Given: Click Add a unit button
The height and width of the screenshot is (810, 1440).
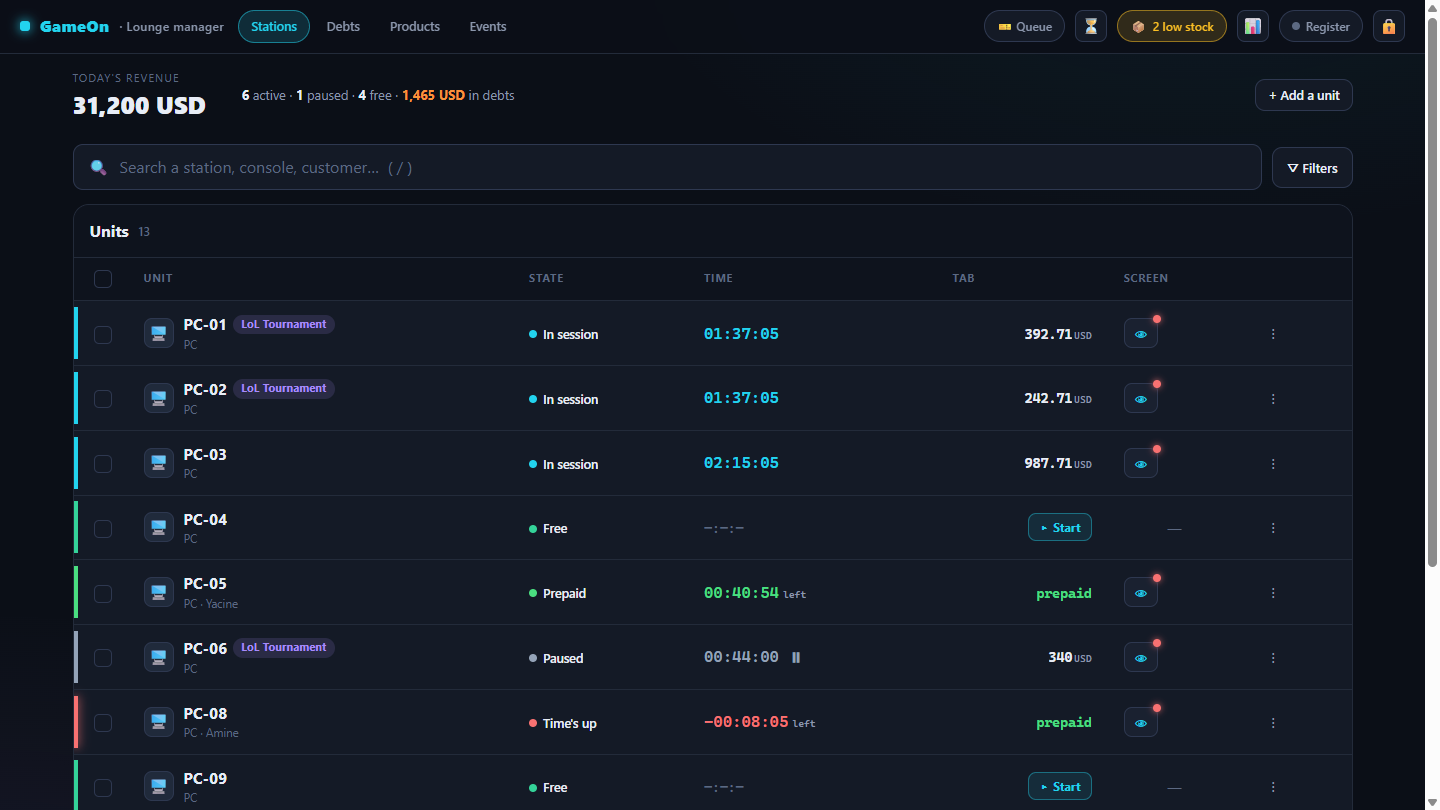Looking at the screenshot, I should [x=1304, y=95].
